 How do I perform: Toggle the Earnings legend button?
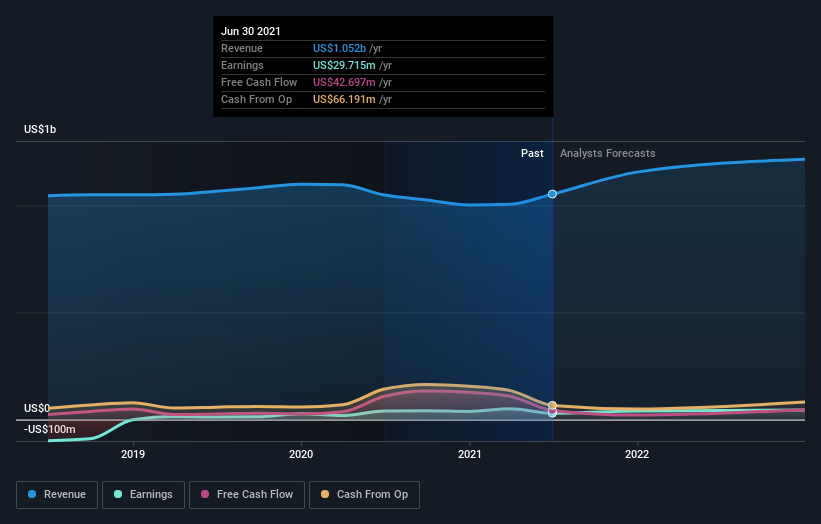click(x=143, y=495)
